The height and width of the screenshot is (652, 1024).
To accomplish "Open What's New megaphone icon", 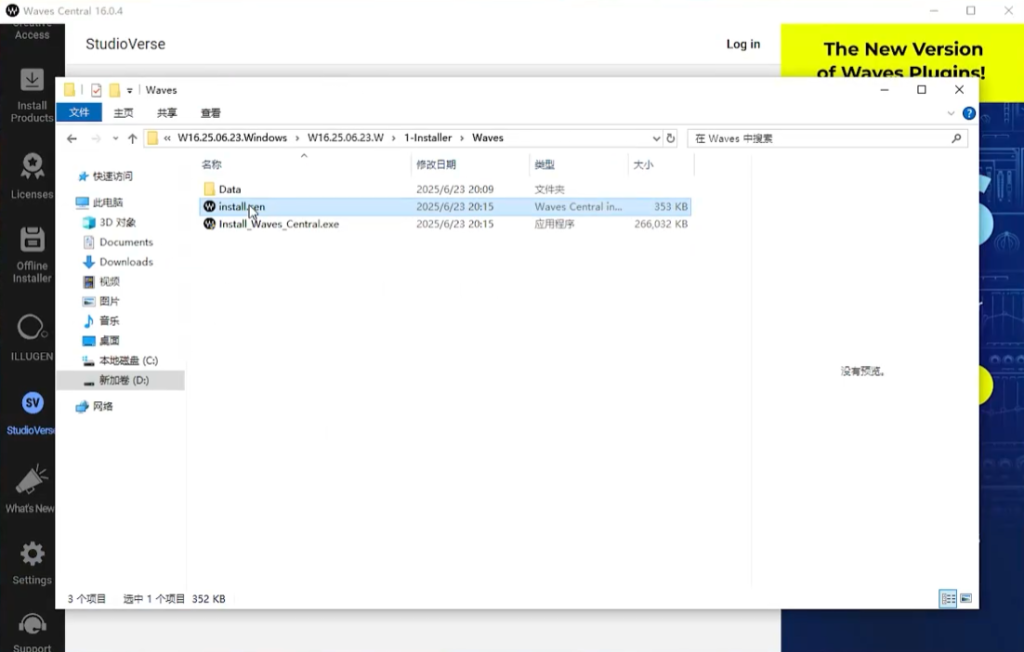I will pos(31,480).
